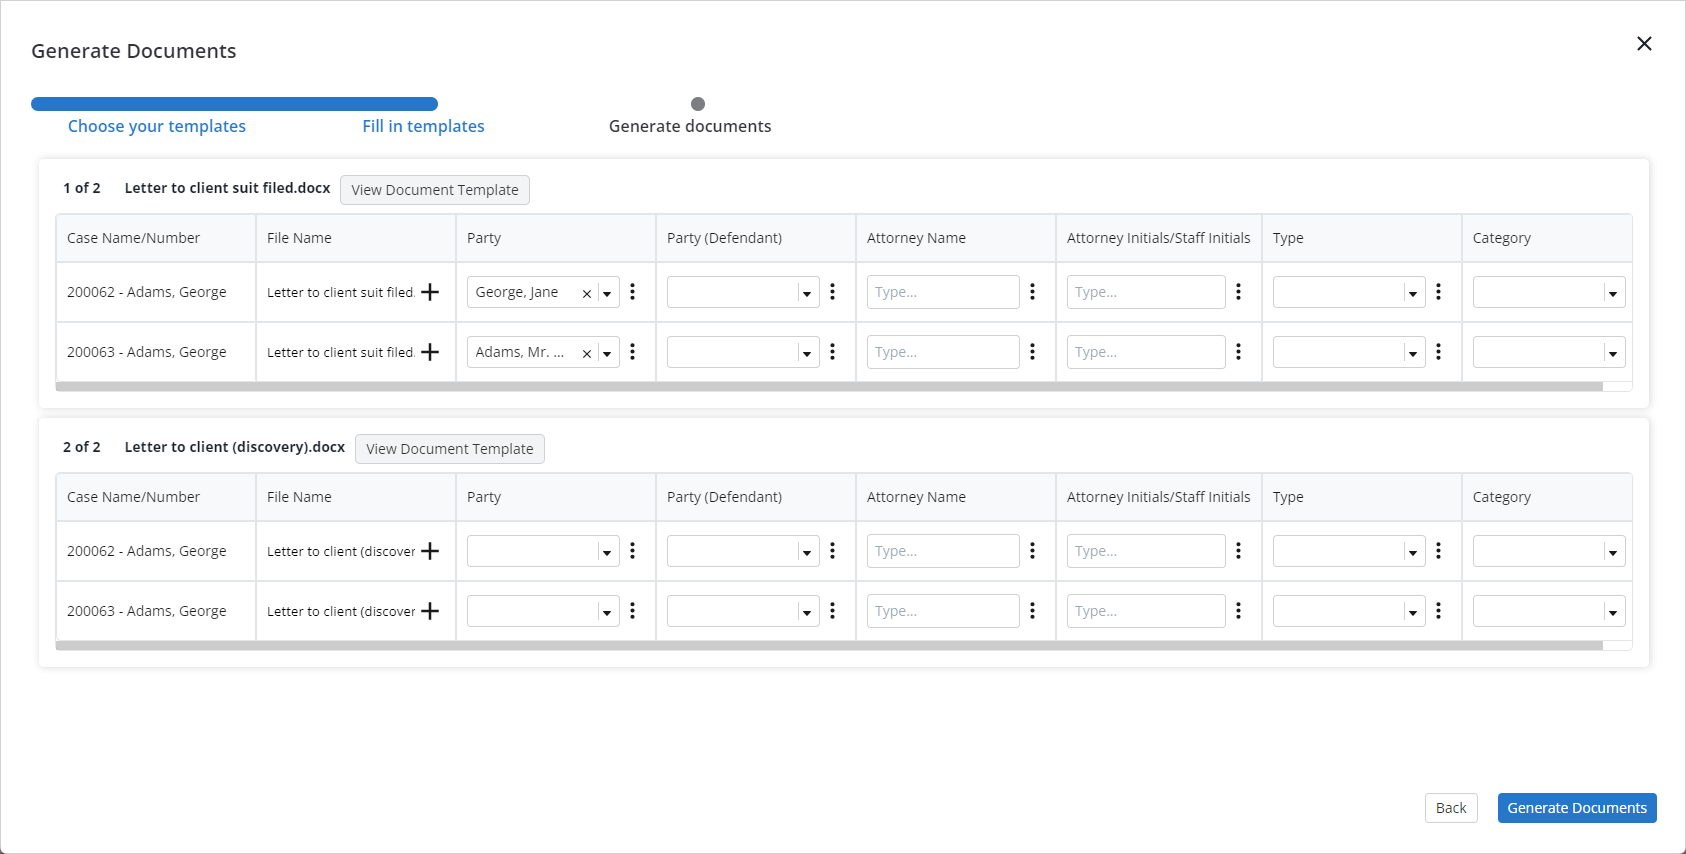1686x854 pixels.
Task: Open Category dropdown, 200063 suit filed row
Action: [x=1549, y=352]
